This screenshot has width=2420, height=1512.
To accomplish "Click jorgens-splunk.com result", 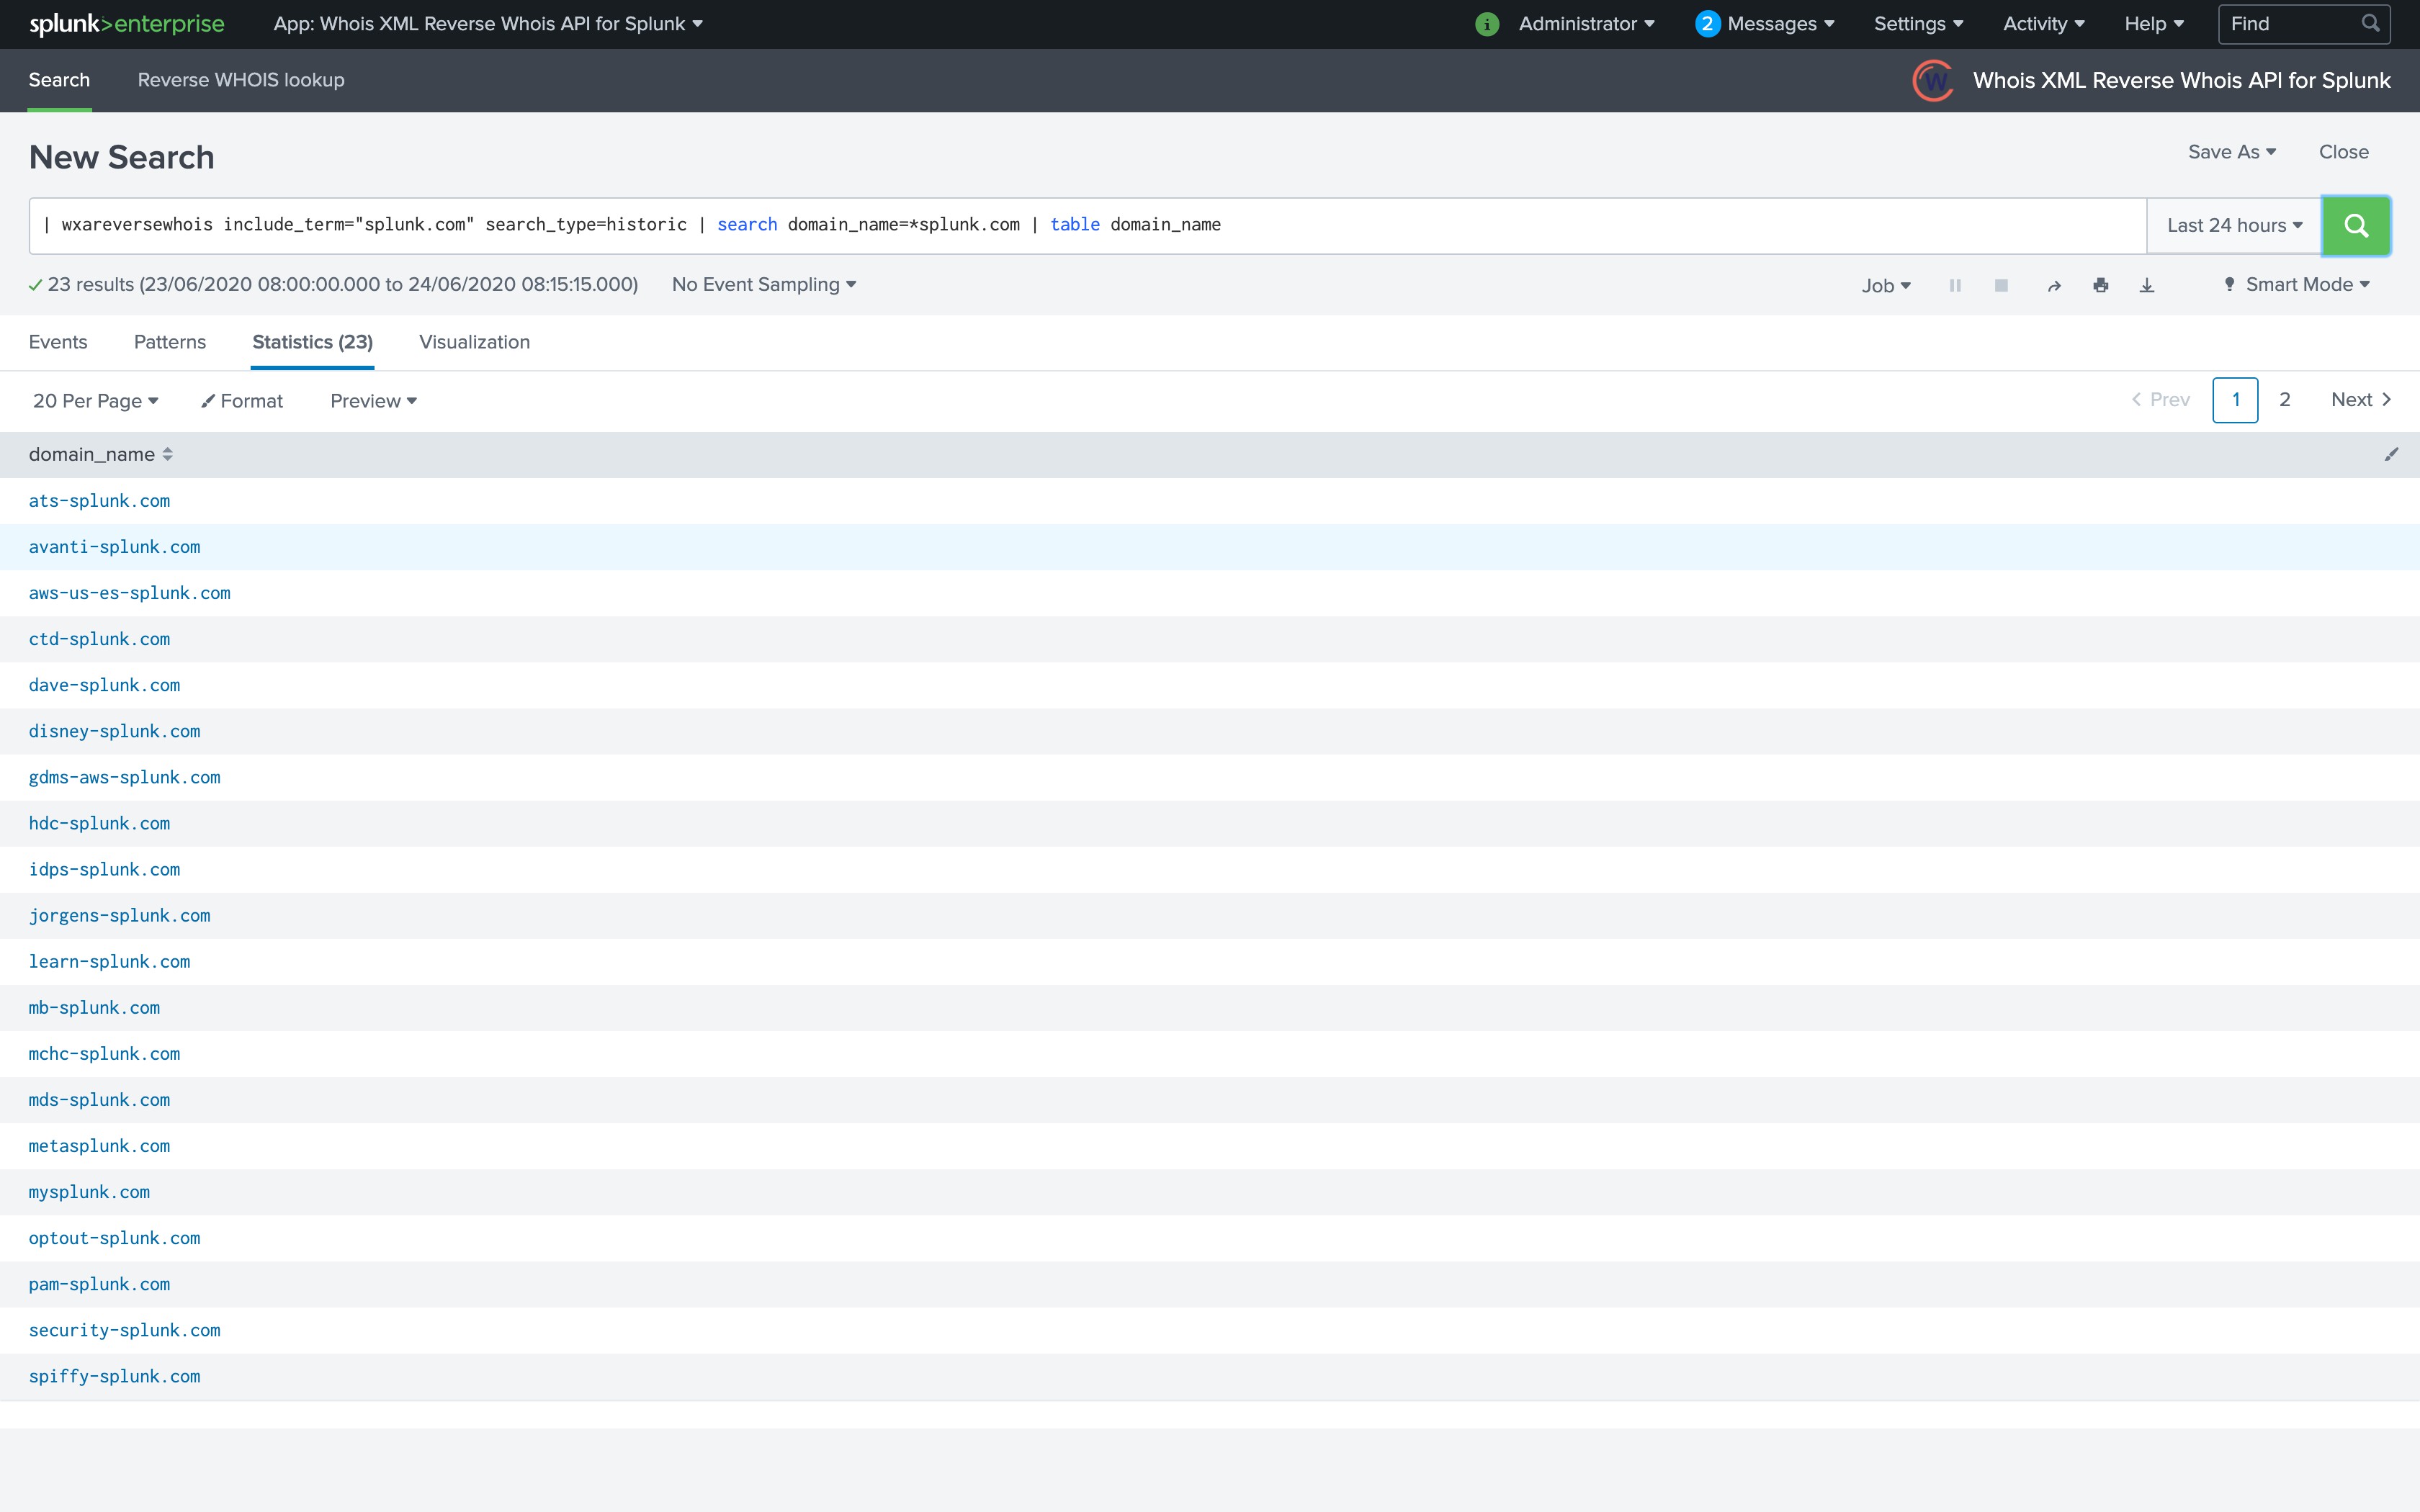I will click(119, 915).
